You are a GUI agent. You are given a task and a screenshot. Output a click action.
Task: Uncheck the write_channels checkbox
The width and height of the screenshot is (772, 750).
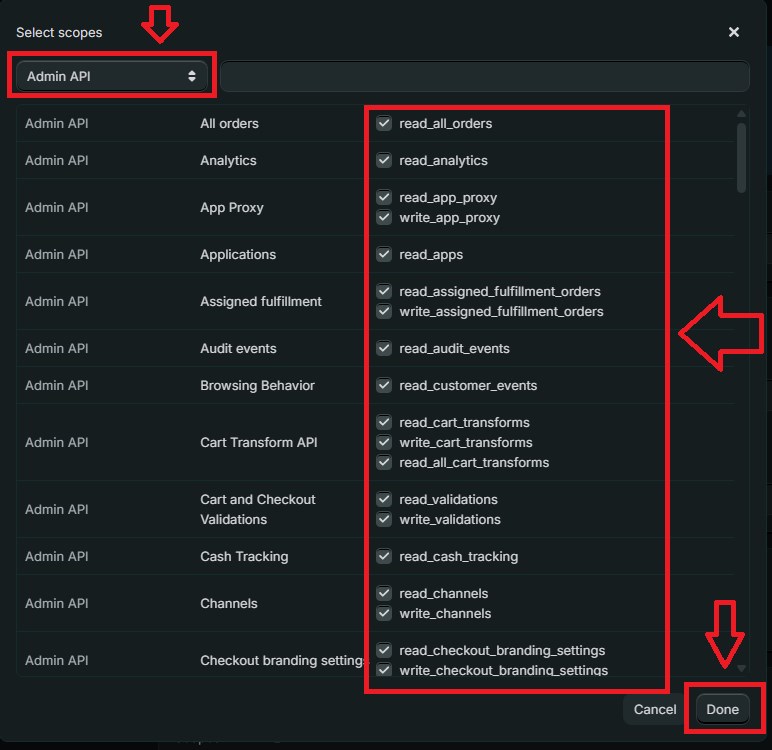(x=384, y=614)
